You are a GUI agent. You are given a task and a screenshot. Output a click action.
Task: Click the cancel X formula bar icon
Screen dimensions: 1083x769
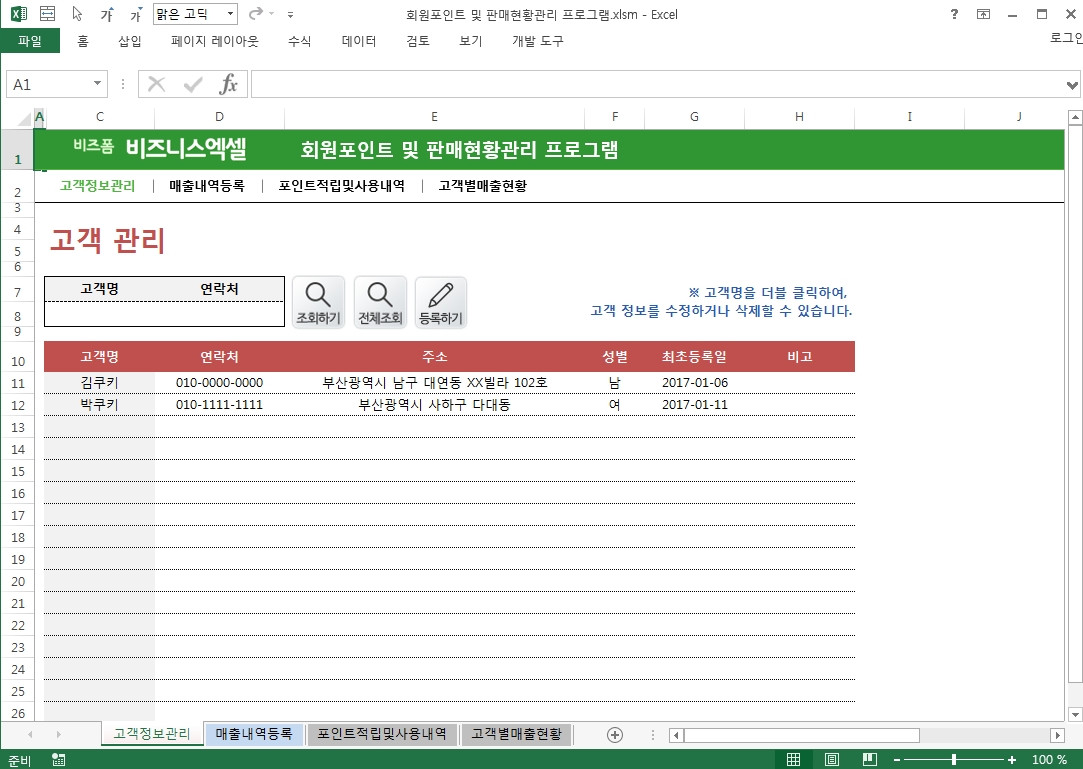[157, 84]
